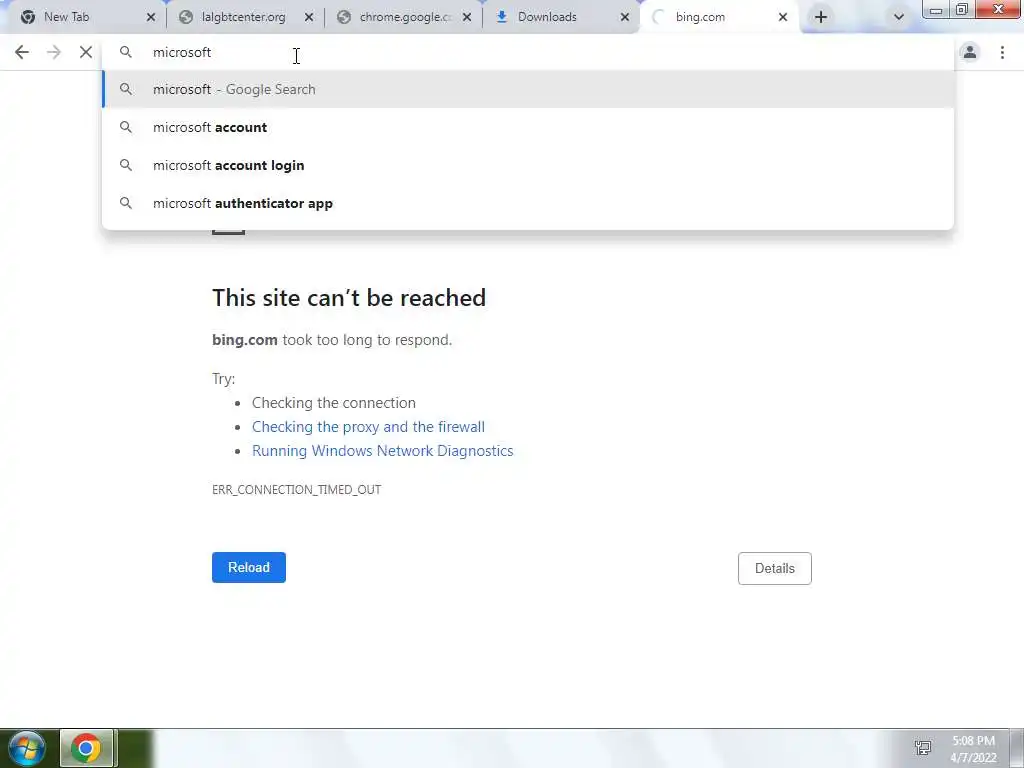This screenshot has height=768, width=1024.
Task: Close the New Tab tab
Action: pos(151,17)
